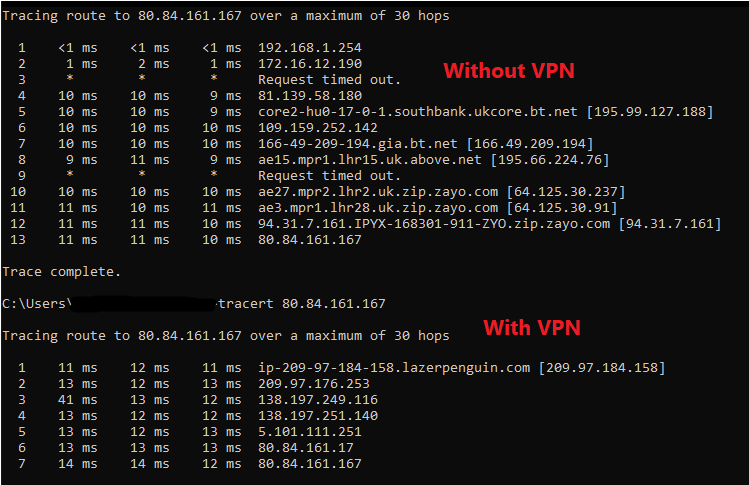Image resolution: width=749 pixels, height=485 pixels.
Task: Click the IP address 5.101.111.251
Action: click(310, 432)
